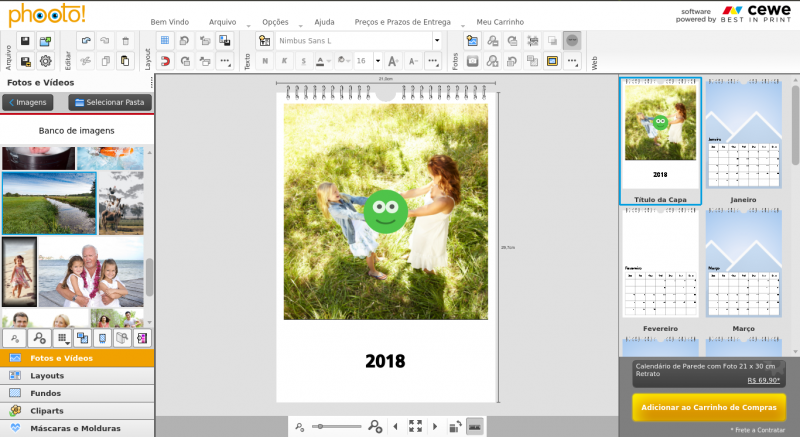The image size is (800, 437).
Task: Expand more Layout options ellipsis
Action: pyautogui.click(x=224, y=61)
